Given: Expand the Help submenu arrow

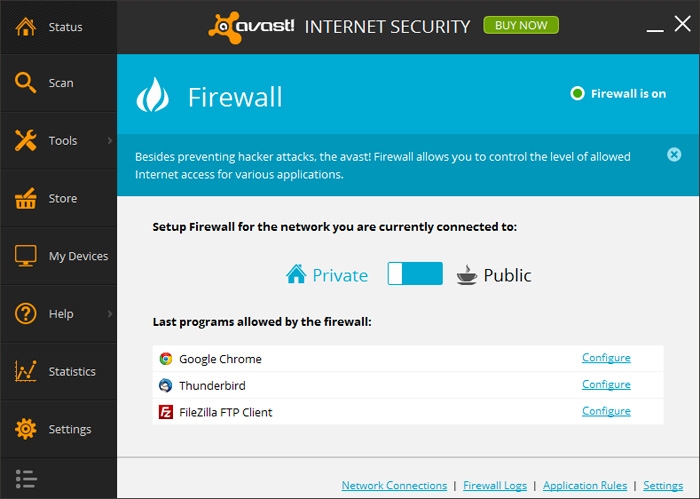Looking at the screenshot, I should tap(110, 314).
